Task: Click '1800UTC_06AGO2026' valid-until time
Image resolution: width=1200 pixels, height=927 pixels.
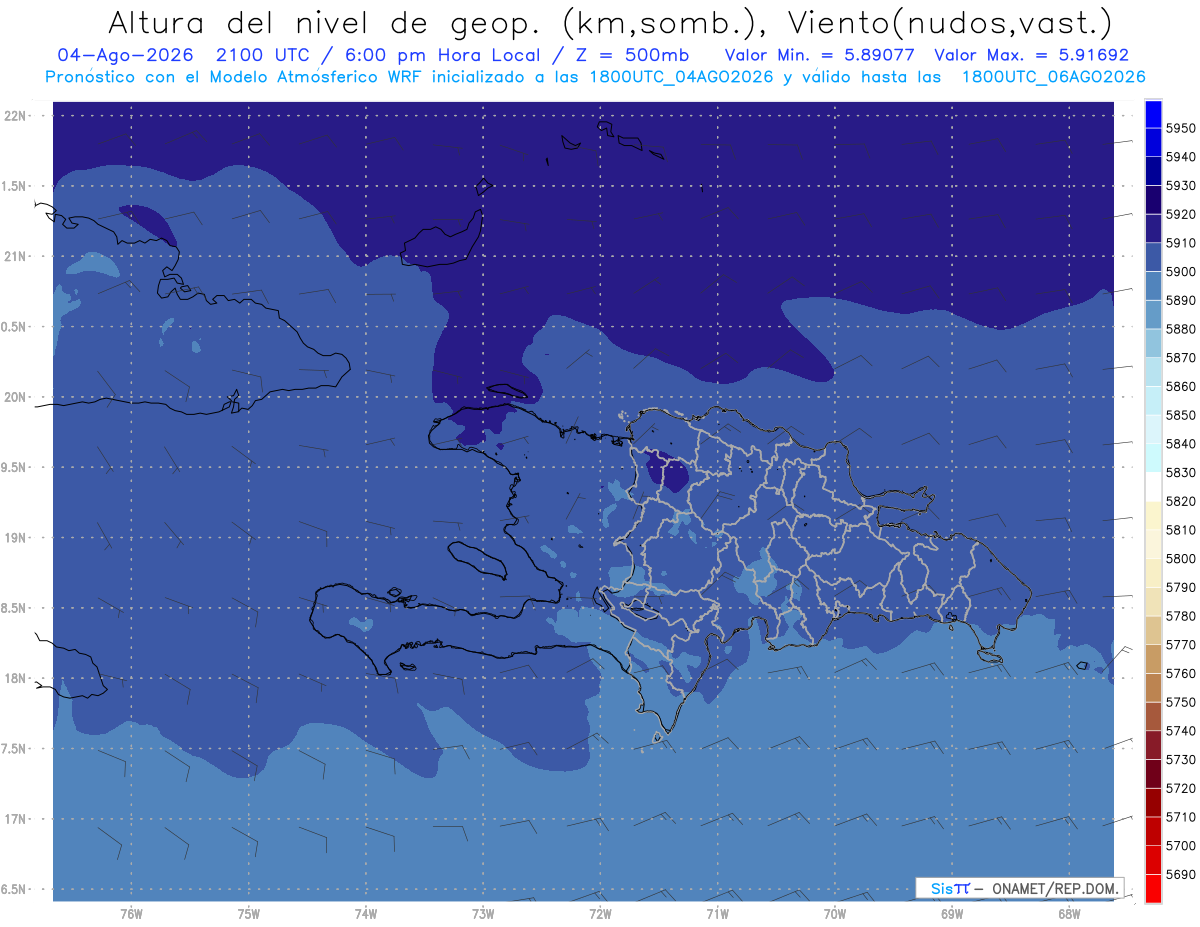Action: (x=1053, y=76)
